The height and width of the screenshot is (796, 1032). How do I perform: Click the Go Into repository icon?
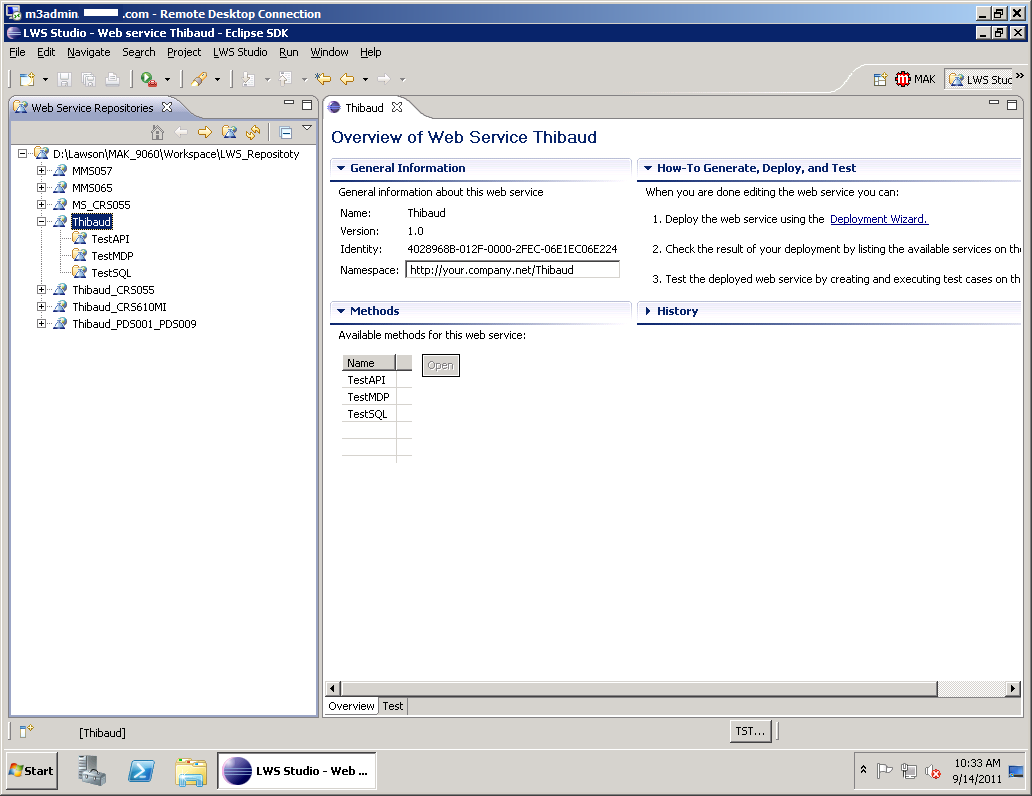coord(229,132)
